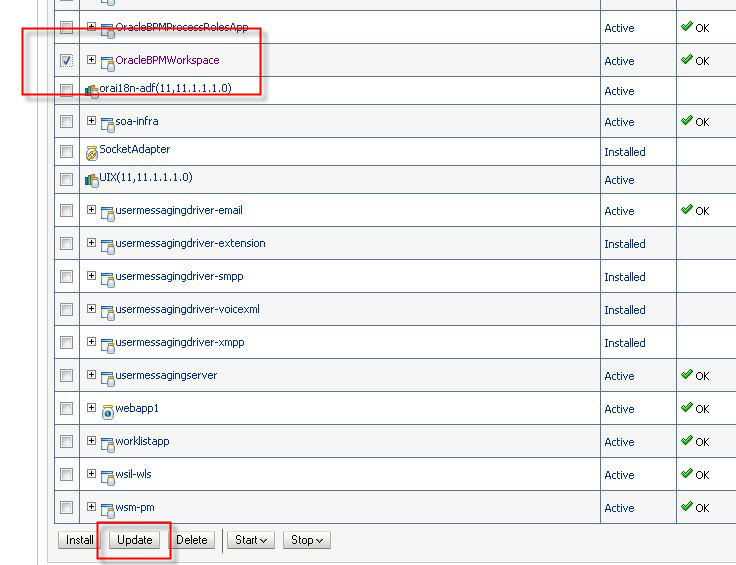Click the Install button
The width and height of the screenshot is (736, 565).
[x=79, y=540]
